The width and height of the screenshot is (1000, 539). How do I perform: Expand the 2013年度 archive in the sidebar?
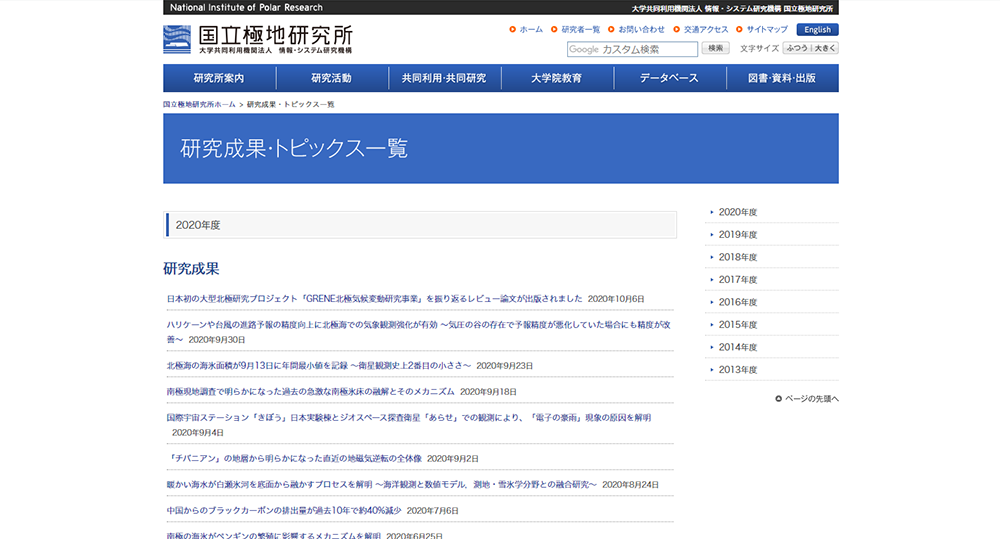[x=738, y=370]
